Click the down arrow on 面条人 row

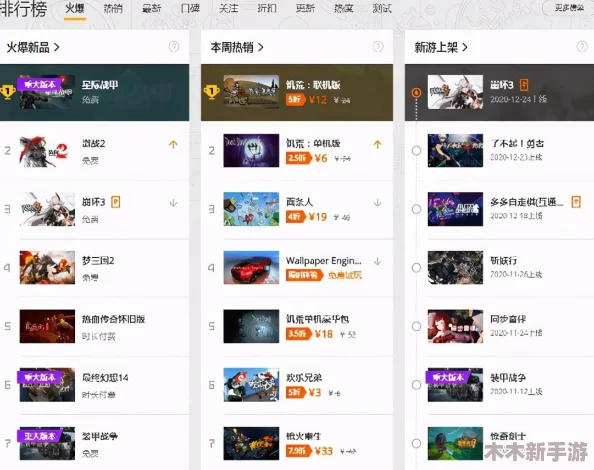coord(377,203)
